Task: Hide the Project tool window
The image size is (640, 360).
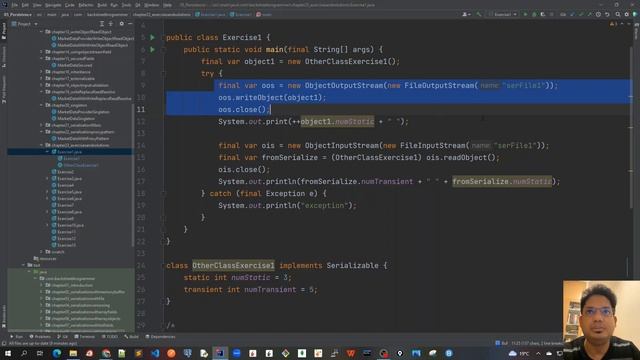Action: pyautogui.click(x=130, y=24)
